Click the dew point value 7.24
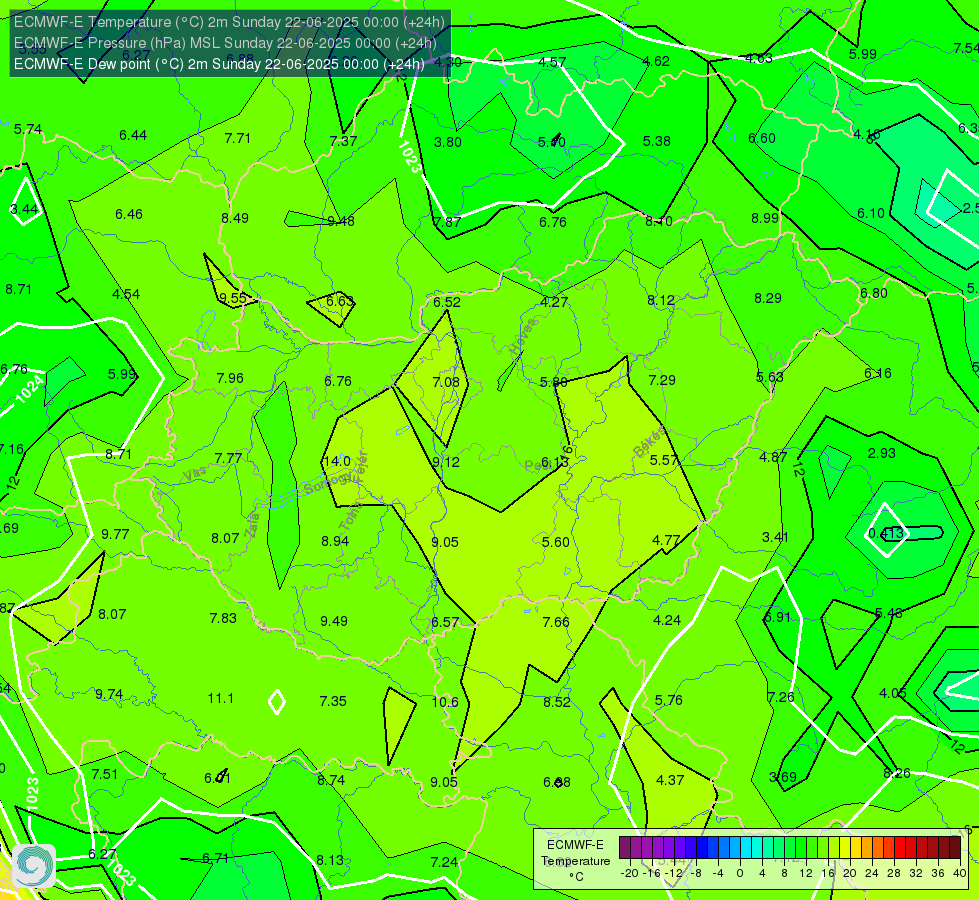Image resolution: width=979 pixels, height=900 pixels. [x=444, y=863]
